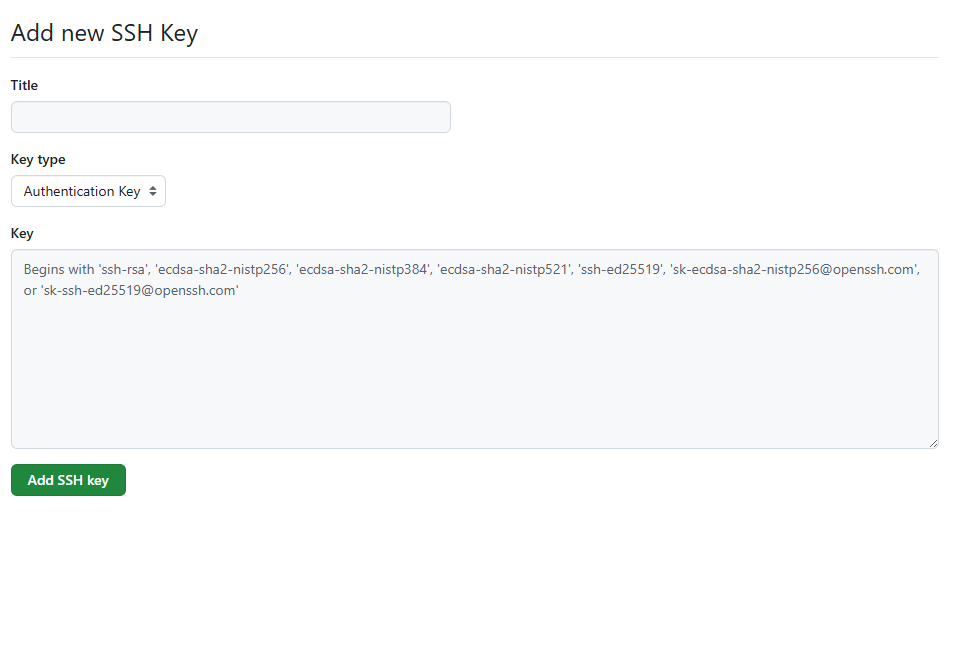954x651 pixels.
Task: Click the Key textarea resize grip
Action: point(933,442)
